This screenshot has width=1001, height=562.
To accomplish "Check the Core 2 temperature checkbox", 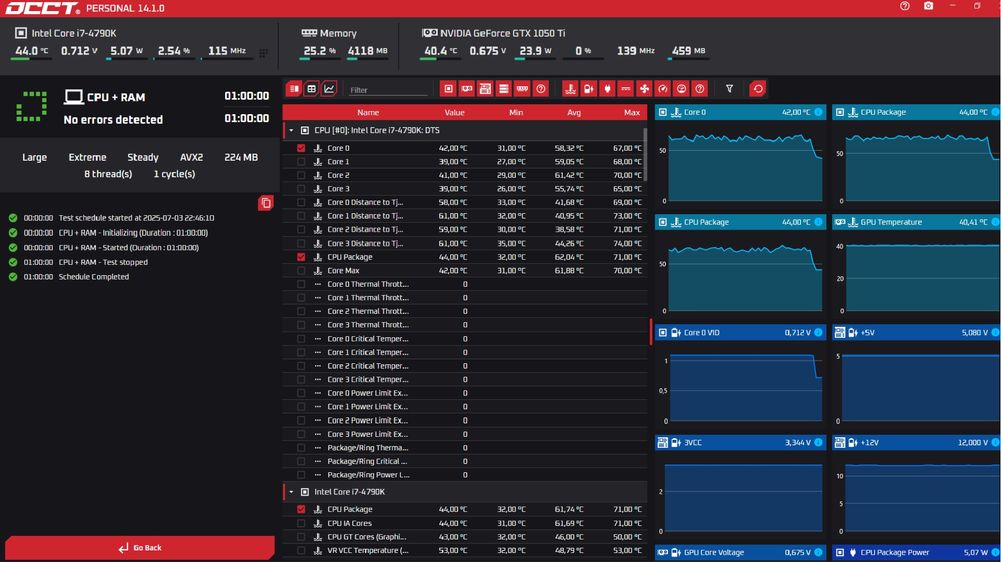I will pos(301,175).
